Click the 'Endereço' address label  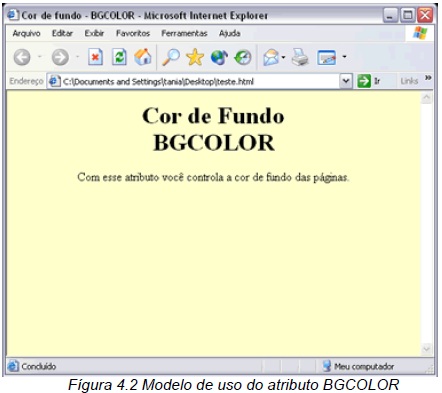point(26,81)
